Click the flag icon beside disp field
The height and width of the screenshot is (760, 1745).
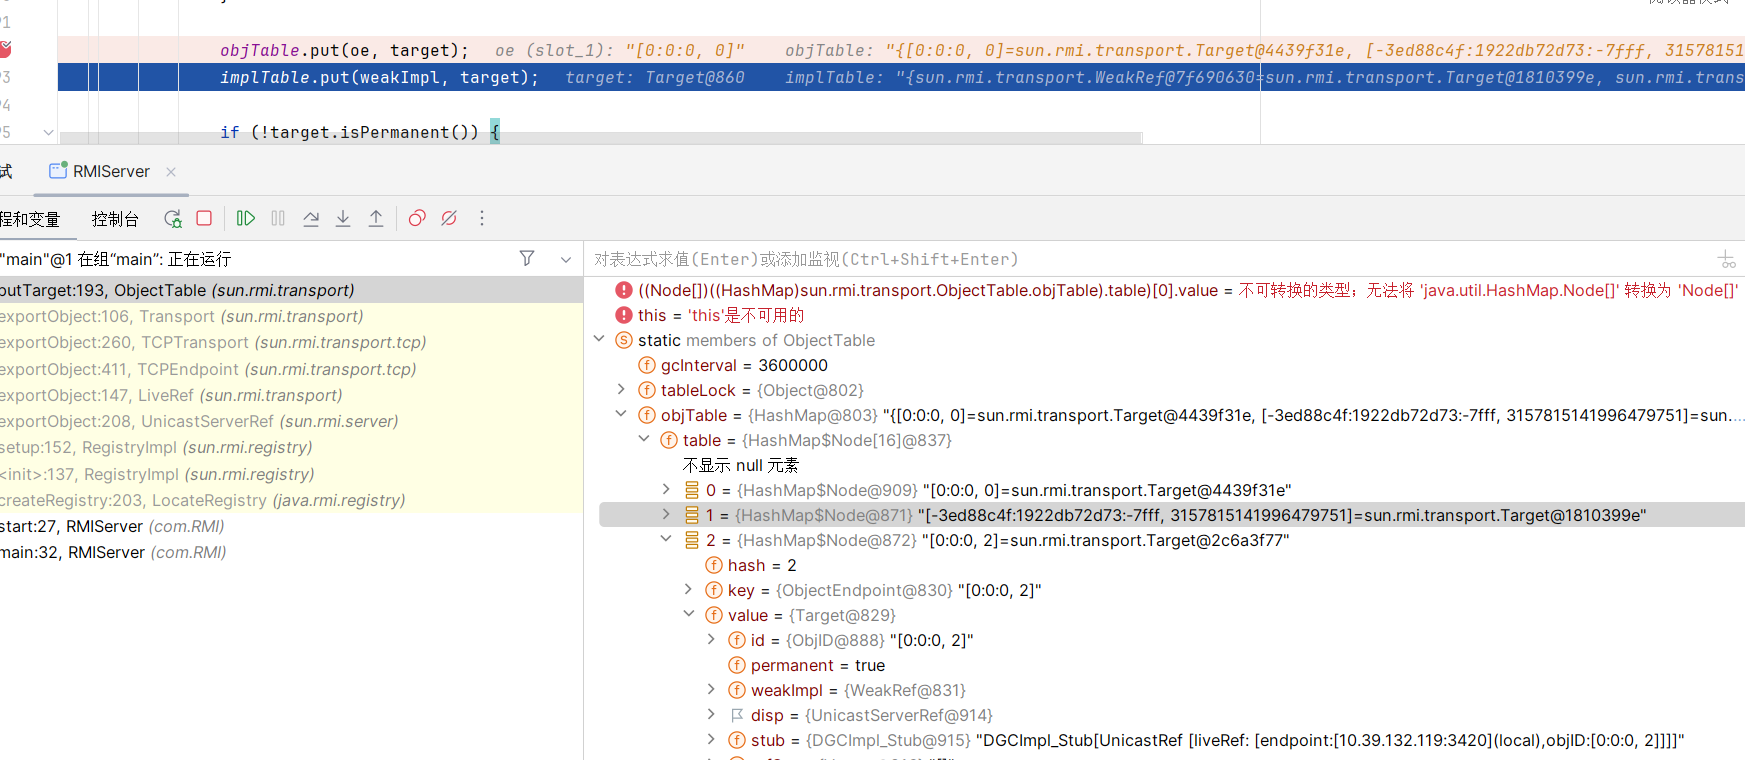[x=737, y=715]
